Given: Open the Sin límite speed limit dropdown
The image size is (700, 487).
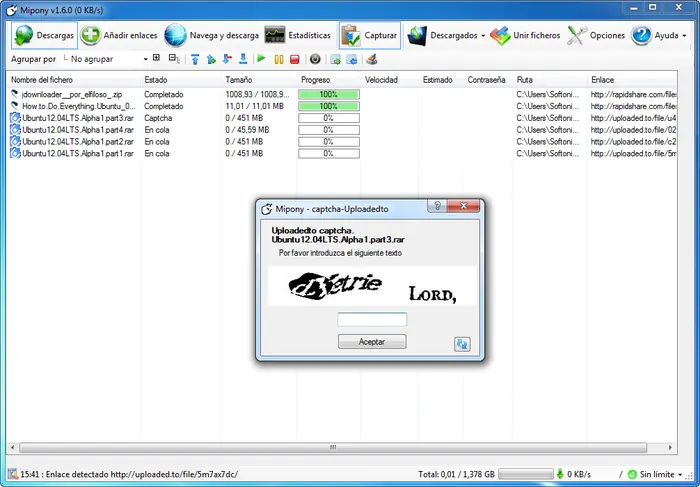Looking at the screenshot, I should [x=656, y=474].
